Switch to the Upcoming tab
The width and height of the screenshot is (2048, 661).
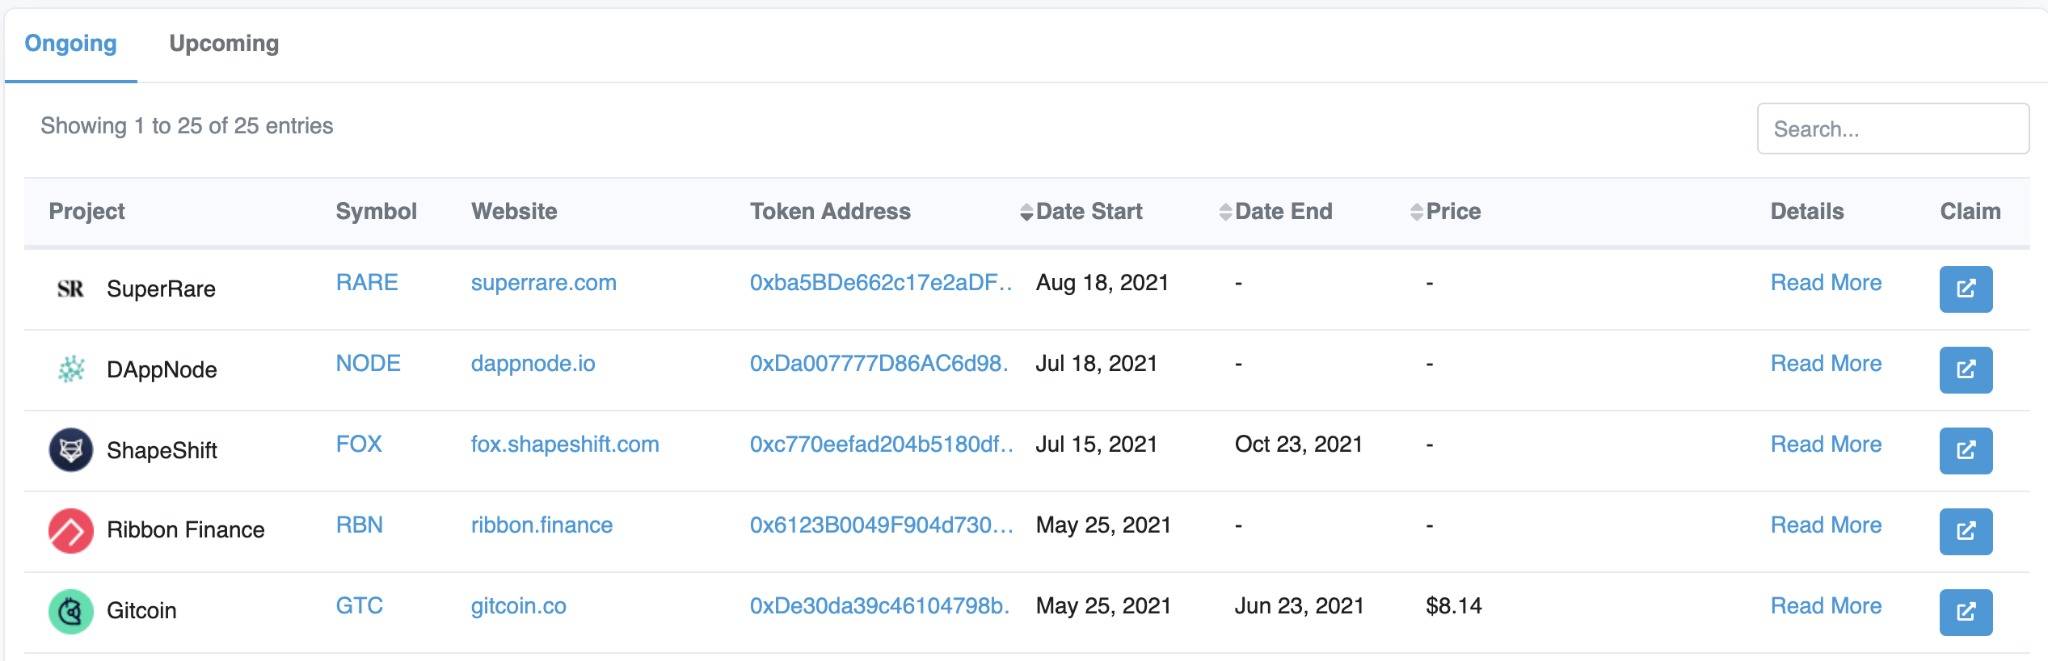tap(224, 44)
